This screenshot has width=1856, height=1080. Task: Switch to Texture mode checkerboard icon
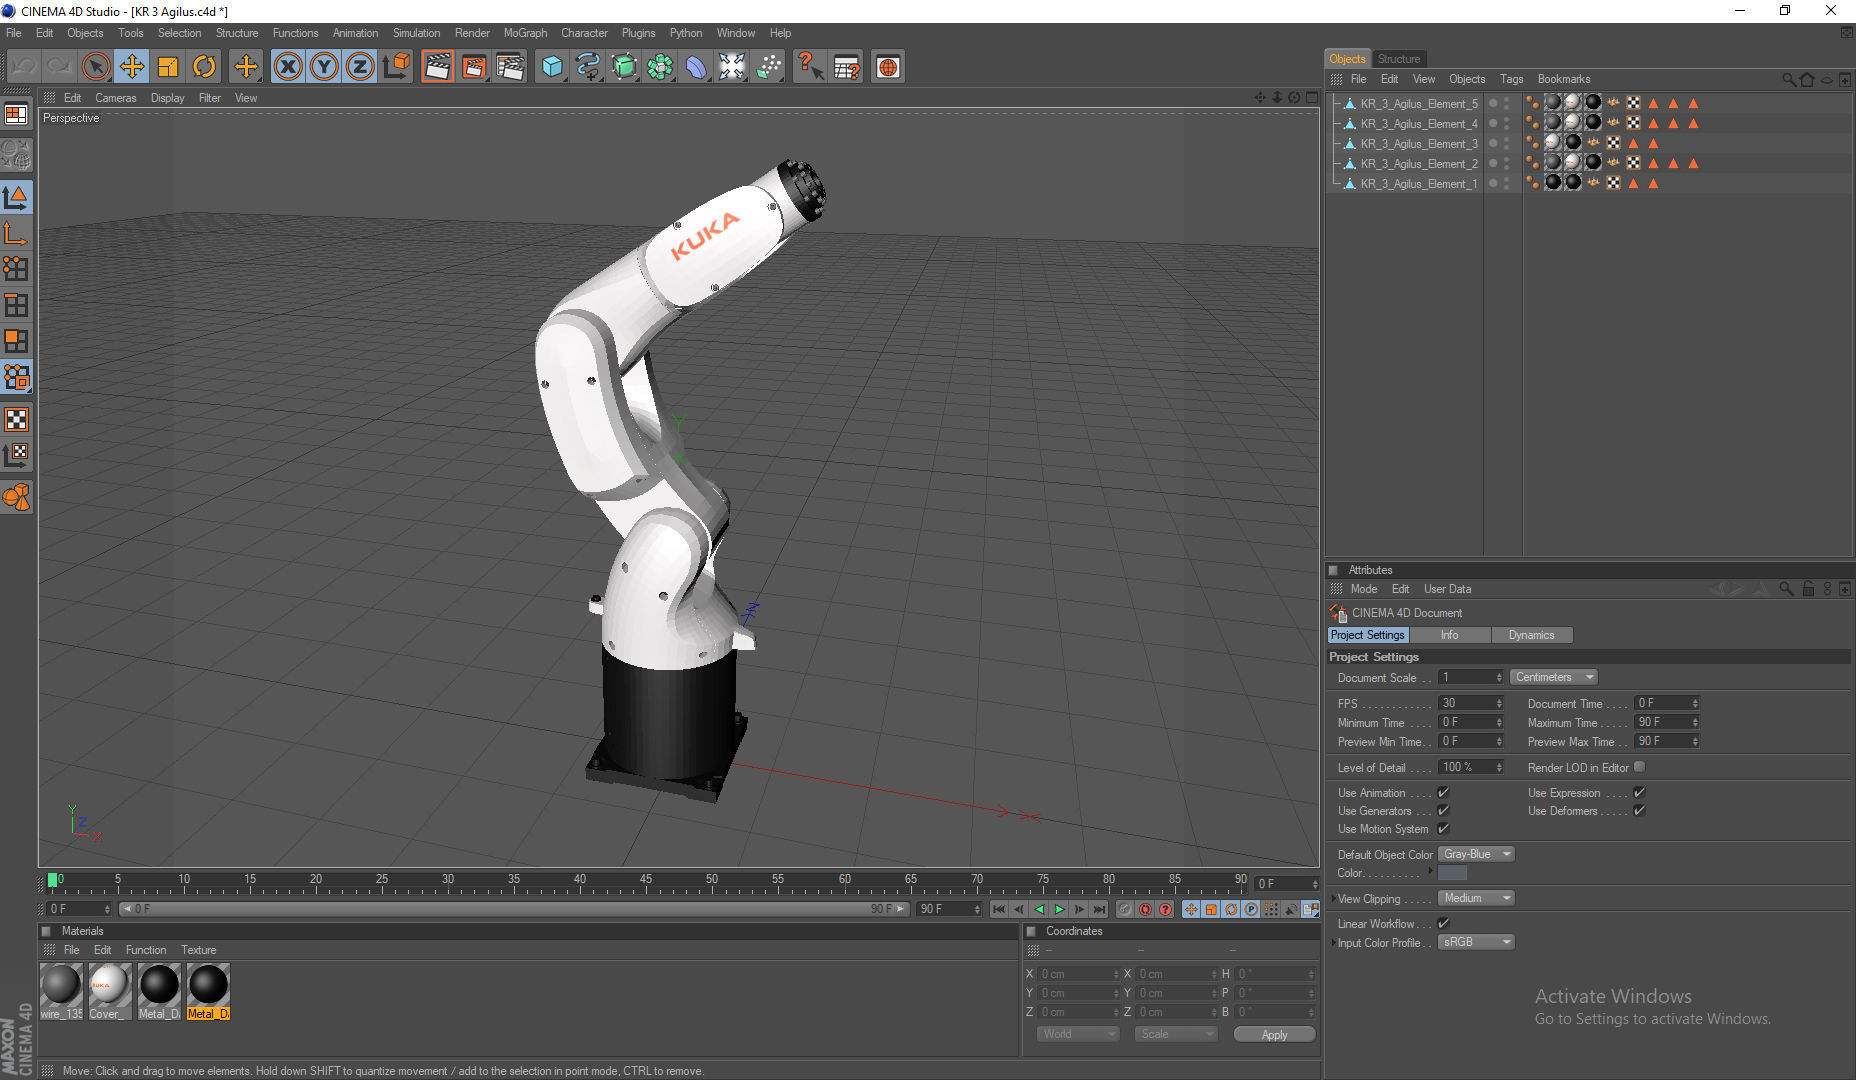(16, 419)
